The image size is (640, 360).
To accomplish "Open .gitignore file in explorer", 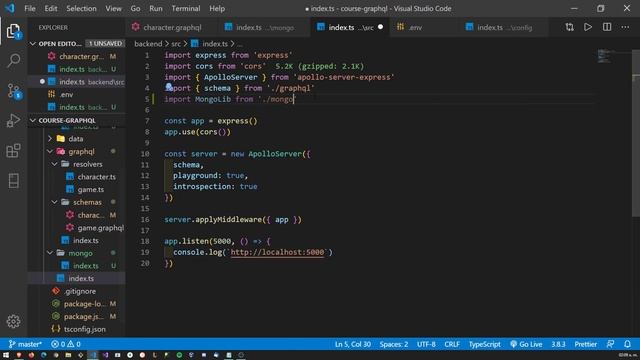I will [x=80, y=291].
